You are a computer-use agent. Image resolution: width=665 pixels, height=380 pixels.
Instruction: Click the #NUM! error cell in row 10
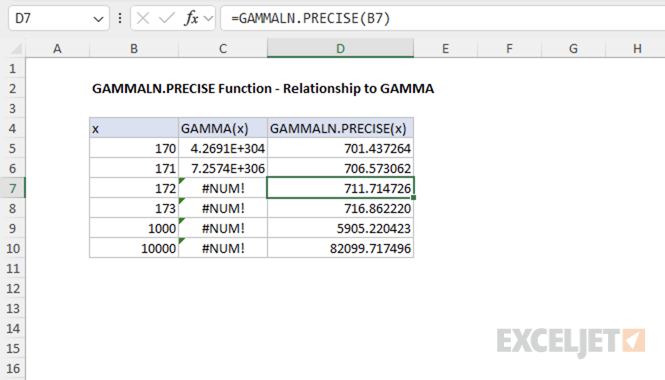223,248
